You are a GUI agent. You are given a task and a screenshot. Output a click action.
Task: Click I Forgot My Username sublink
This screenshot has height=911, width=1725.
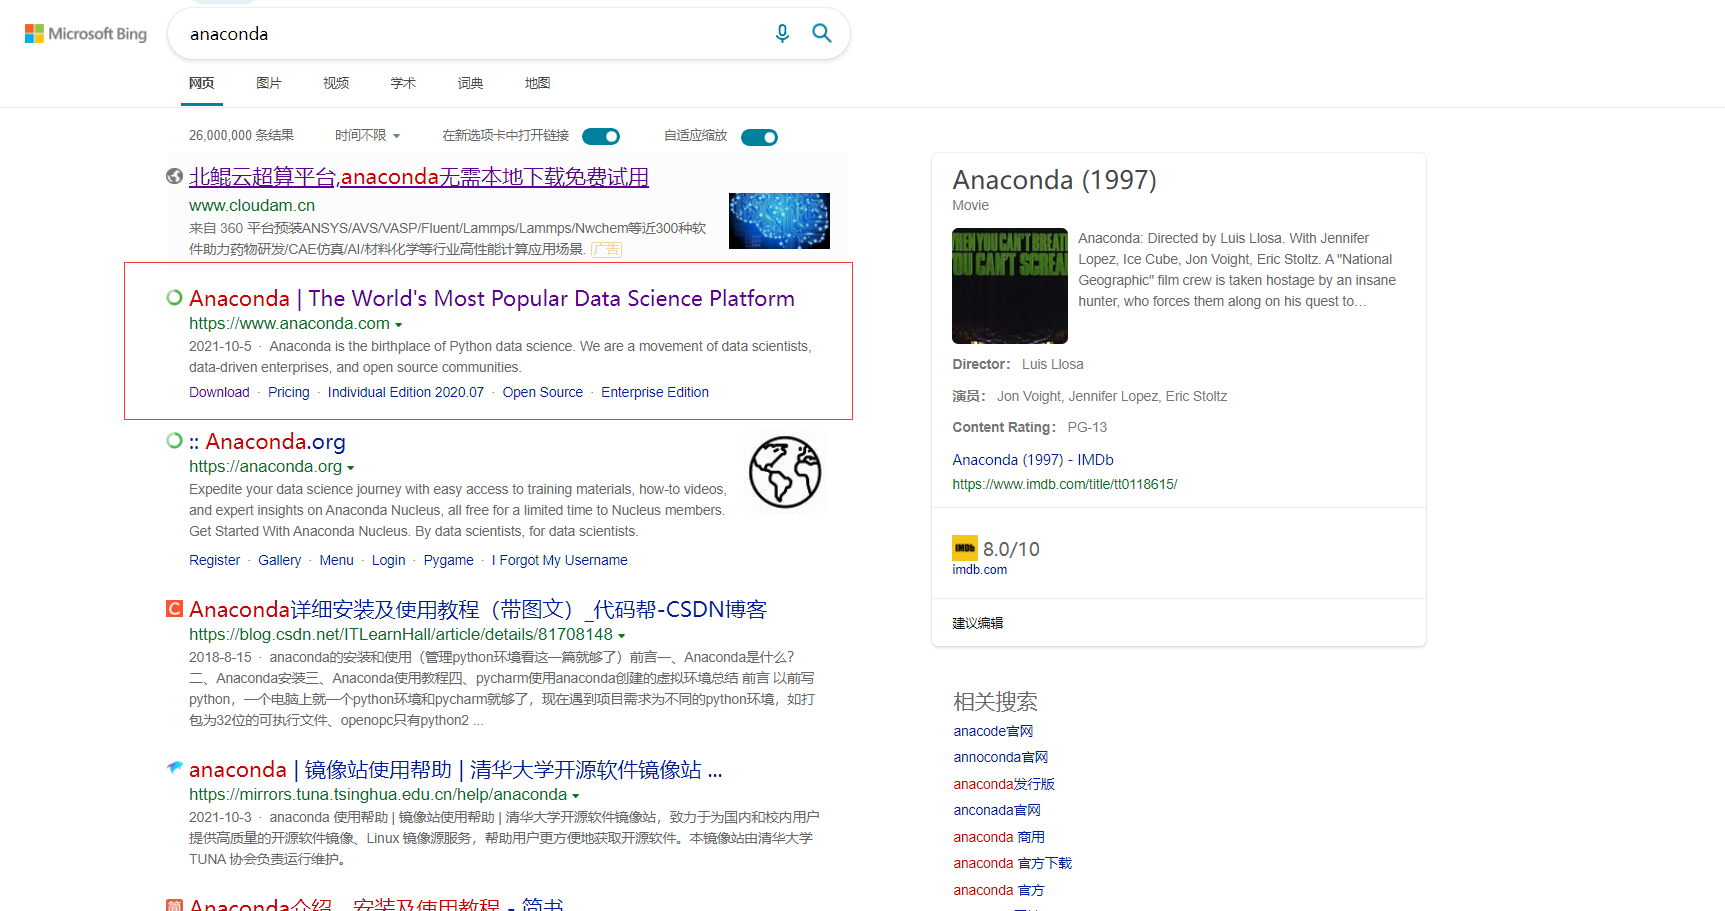tap(560, 560)
